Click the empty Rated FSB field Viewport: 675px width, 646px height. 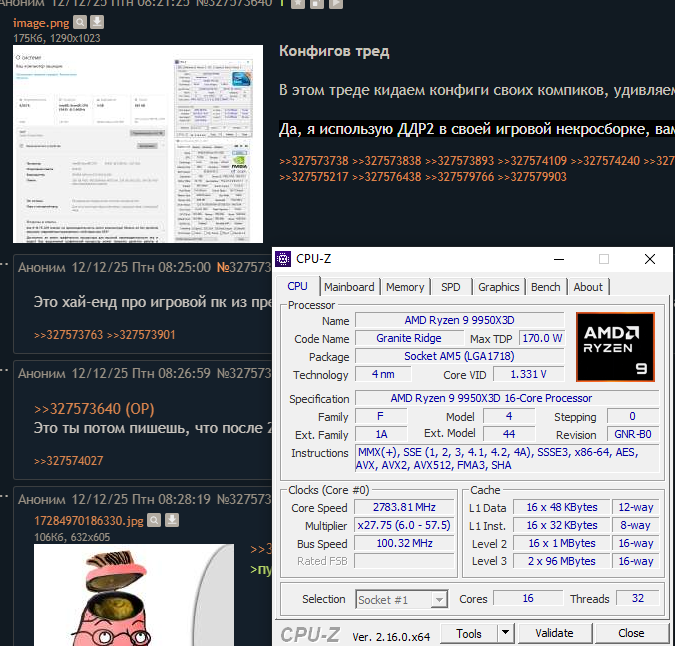[x=404, y=562]
